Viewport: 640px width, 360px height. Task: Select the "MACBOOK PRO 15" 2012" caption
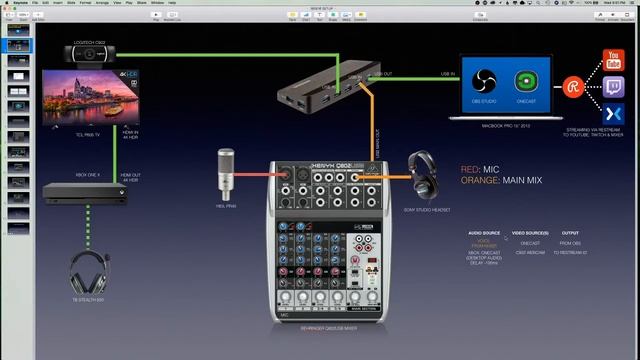click(506, 126)
